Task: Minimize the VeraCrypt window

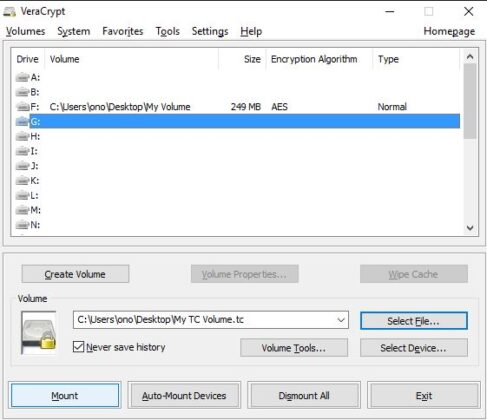Action: pos(390,12)
